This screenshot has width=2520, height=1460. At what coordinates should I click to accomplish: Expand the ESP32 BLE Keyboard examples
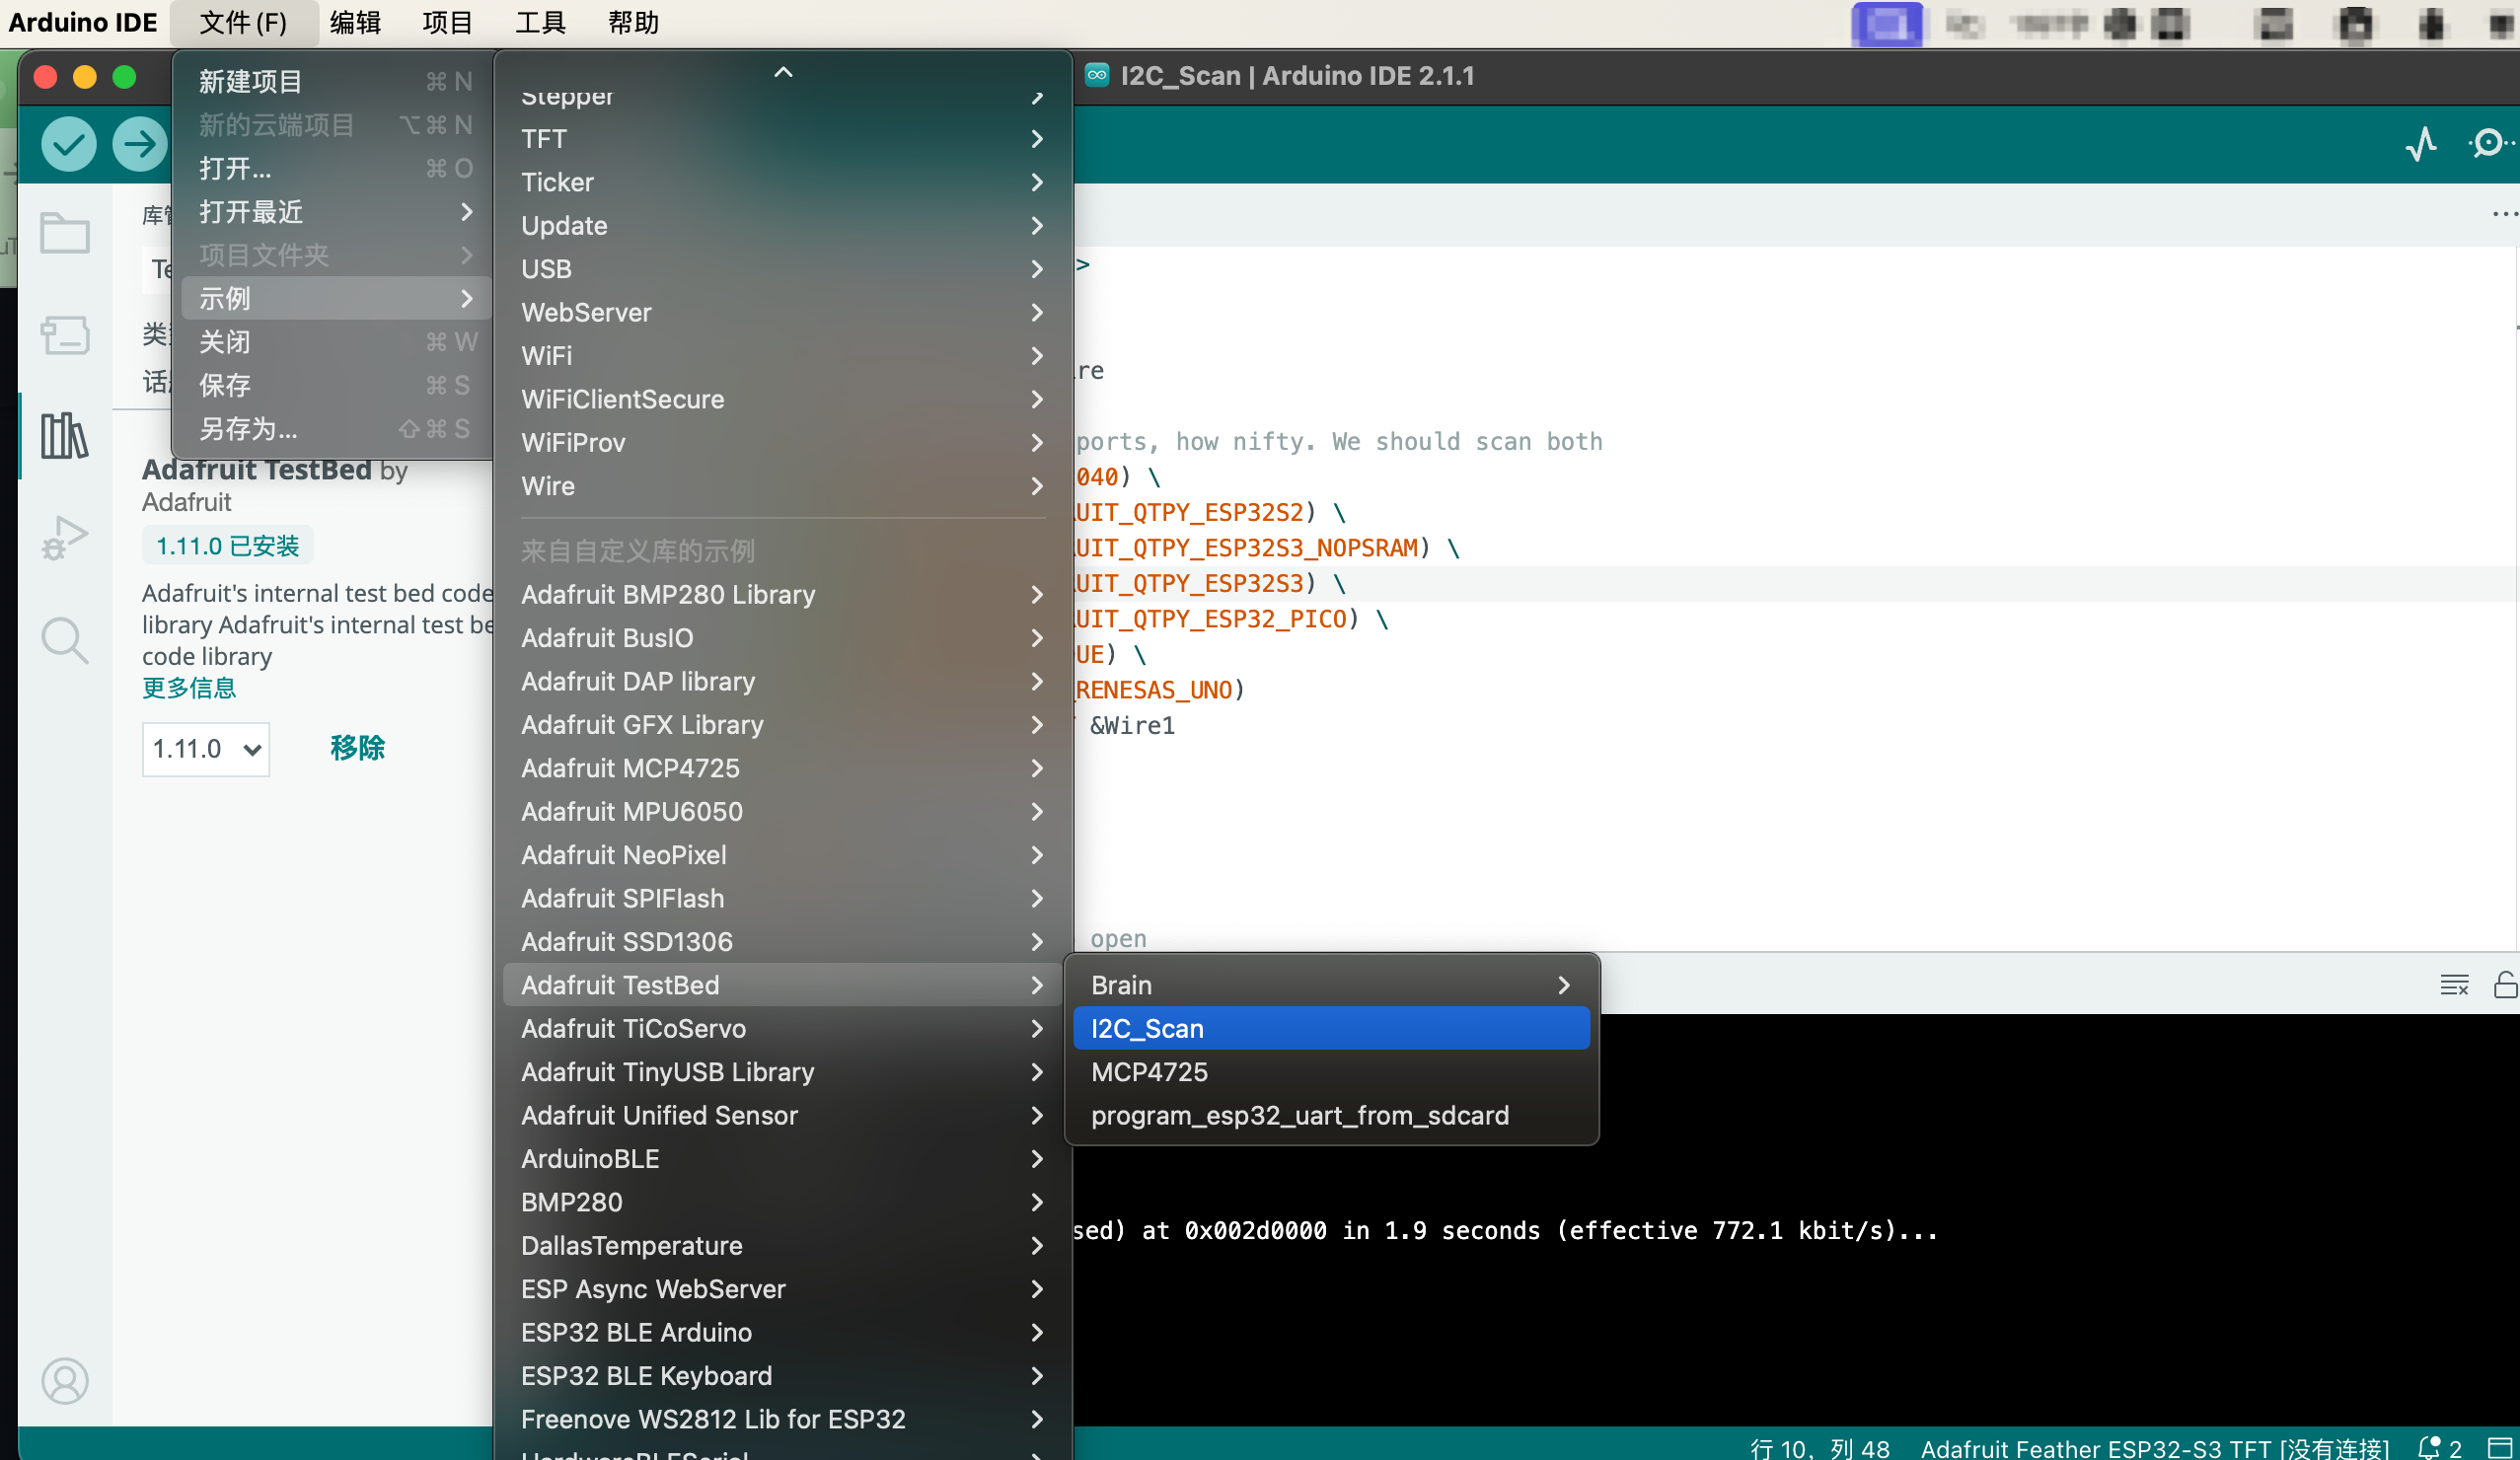click(x=783, y=1376)
